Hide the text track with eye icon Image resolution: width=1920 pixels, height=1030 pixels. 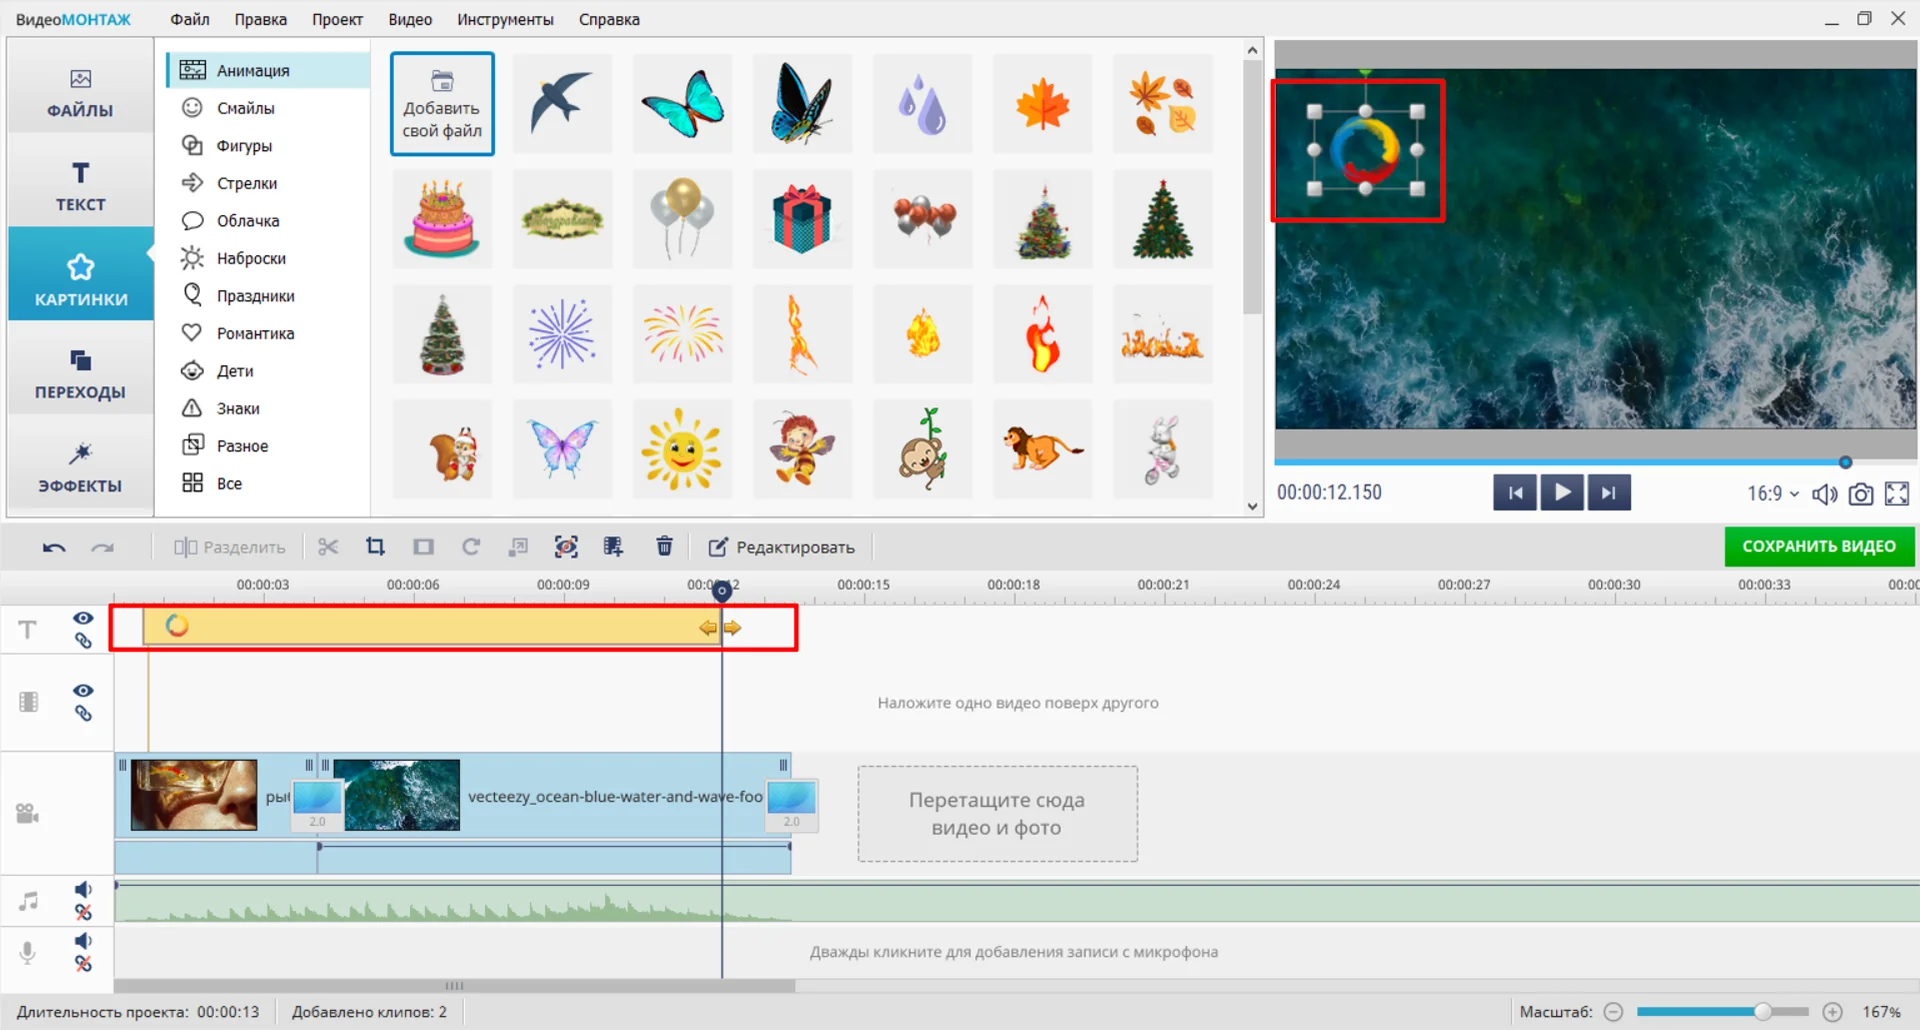pos(83,618)
